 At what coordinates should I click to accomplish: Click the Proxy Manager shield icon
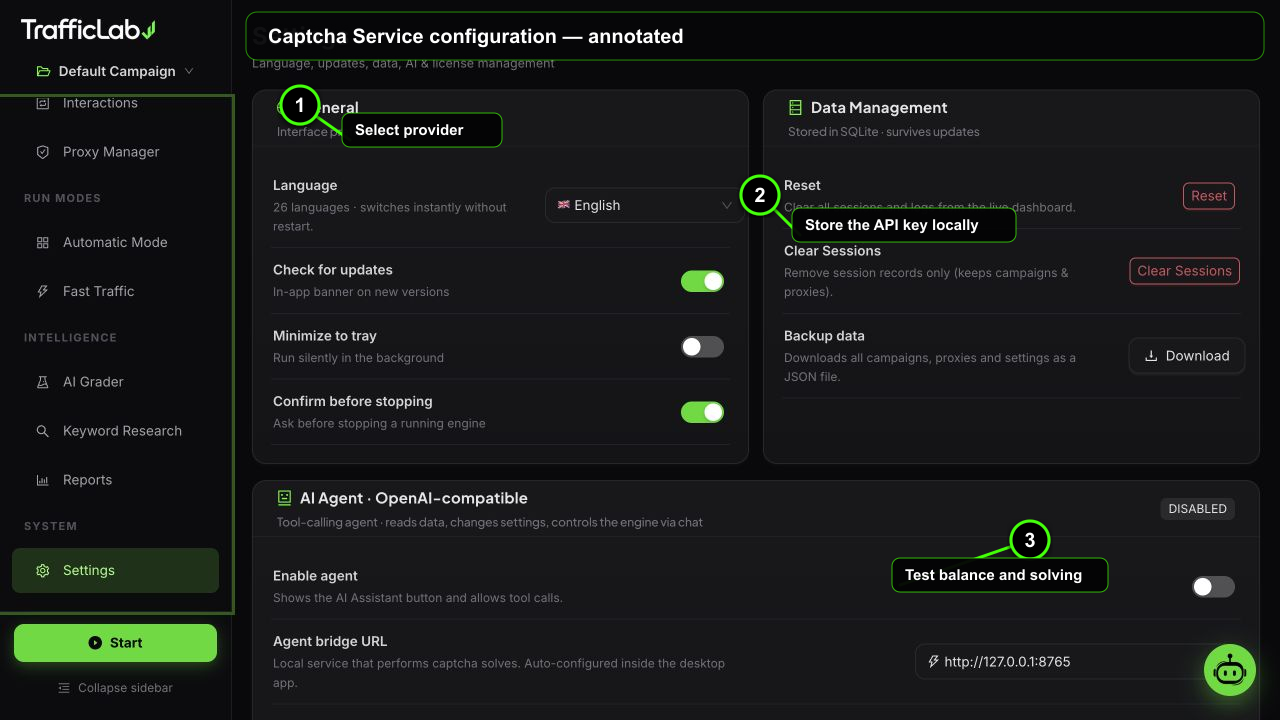42,152
